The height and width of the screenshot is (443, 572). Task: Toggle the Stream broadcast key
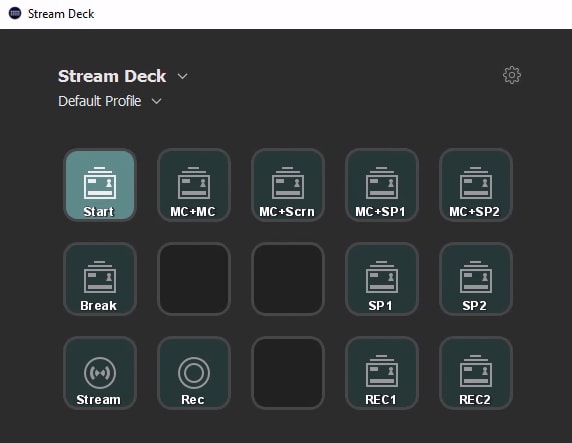[100, 373]
